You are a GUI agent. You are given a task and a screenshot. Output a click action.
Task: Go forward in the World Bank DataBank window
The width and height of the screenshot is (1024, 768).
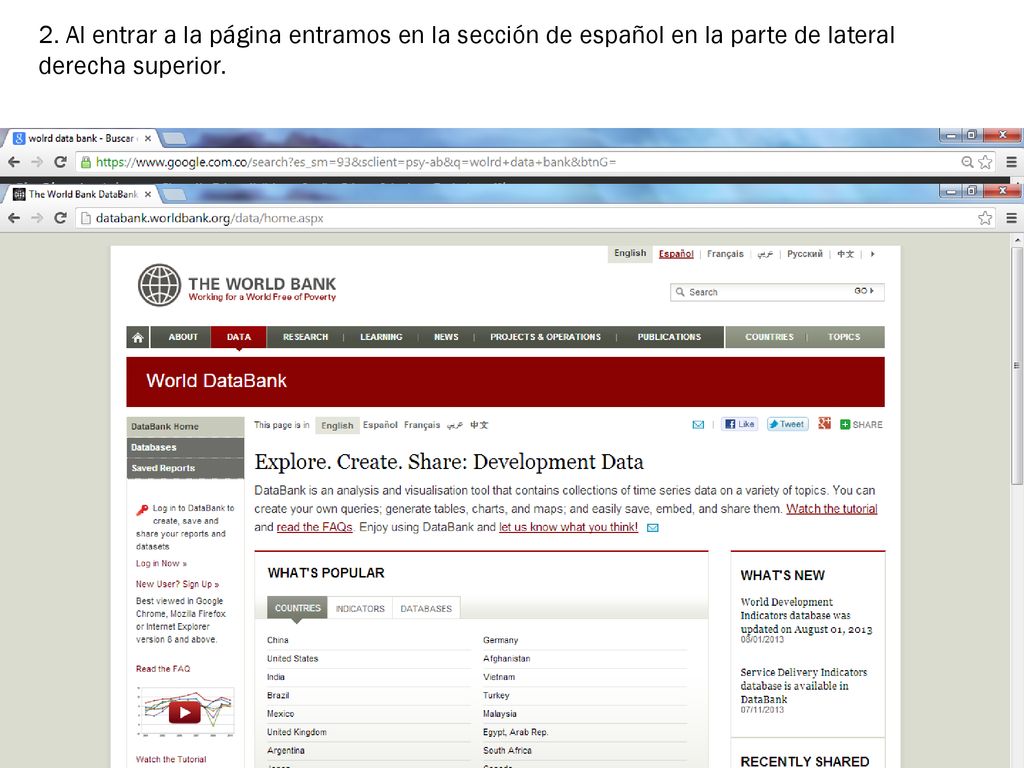37,218
